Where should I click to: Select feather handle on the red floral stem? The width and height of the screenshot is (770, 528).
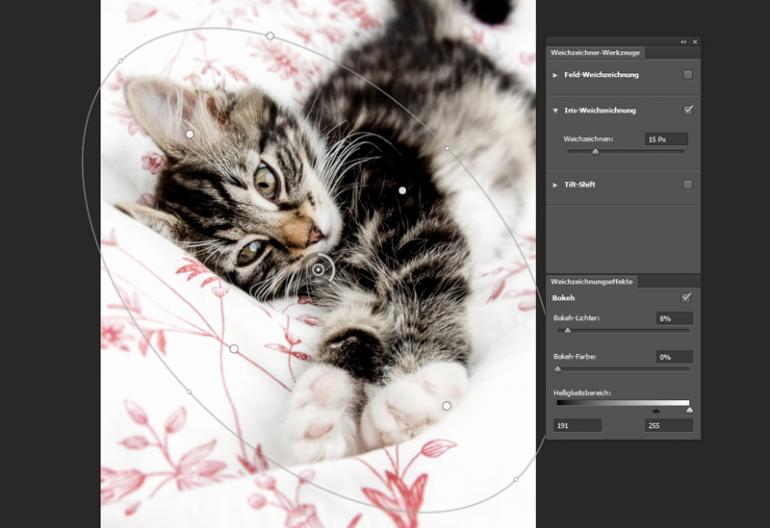coord(234,349)
